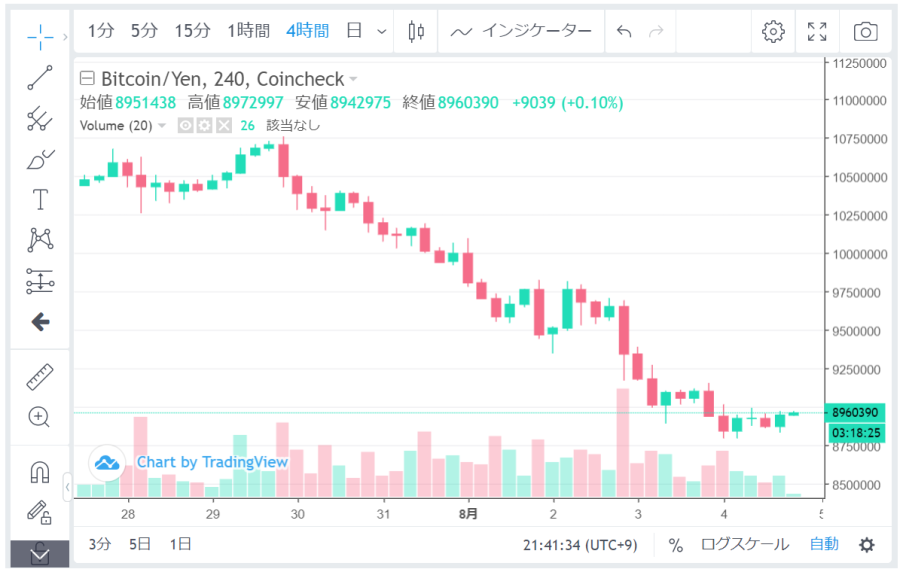Collapse the chart legend box

click(86, 79)
